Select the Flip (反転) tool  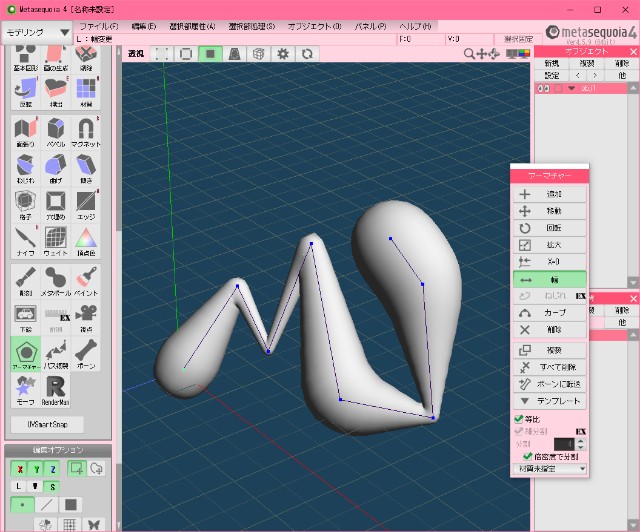(25, 92)
